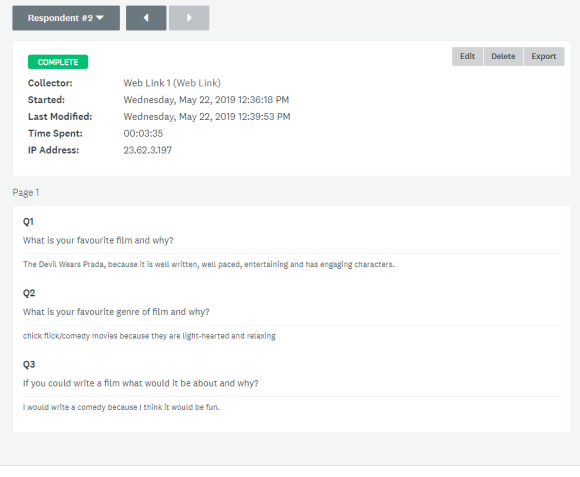Image resolution: width=580 pixels, height=477 pixels.
Task: Click the Page 1 label
Action: tap(26, 192)
